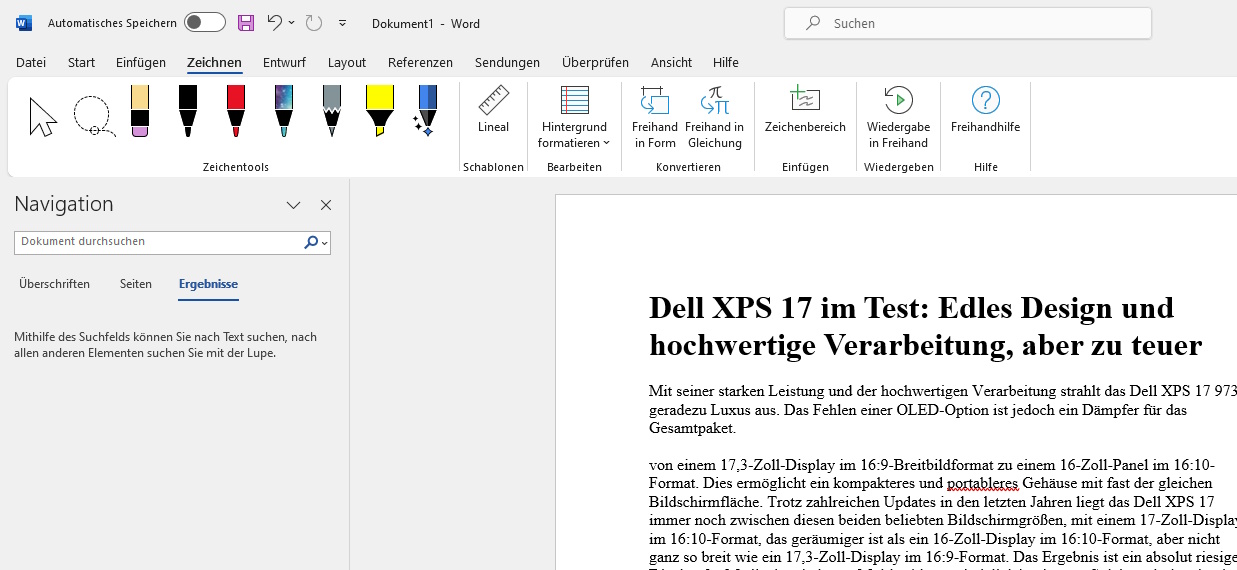Select the galaxy-pattern pen

point(284,111)
